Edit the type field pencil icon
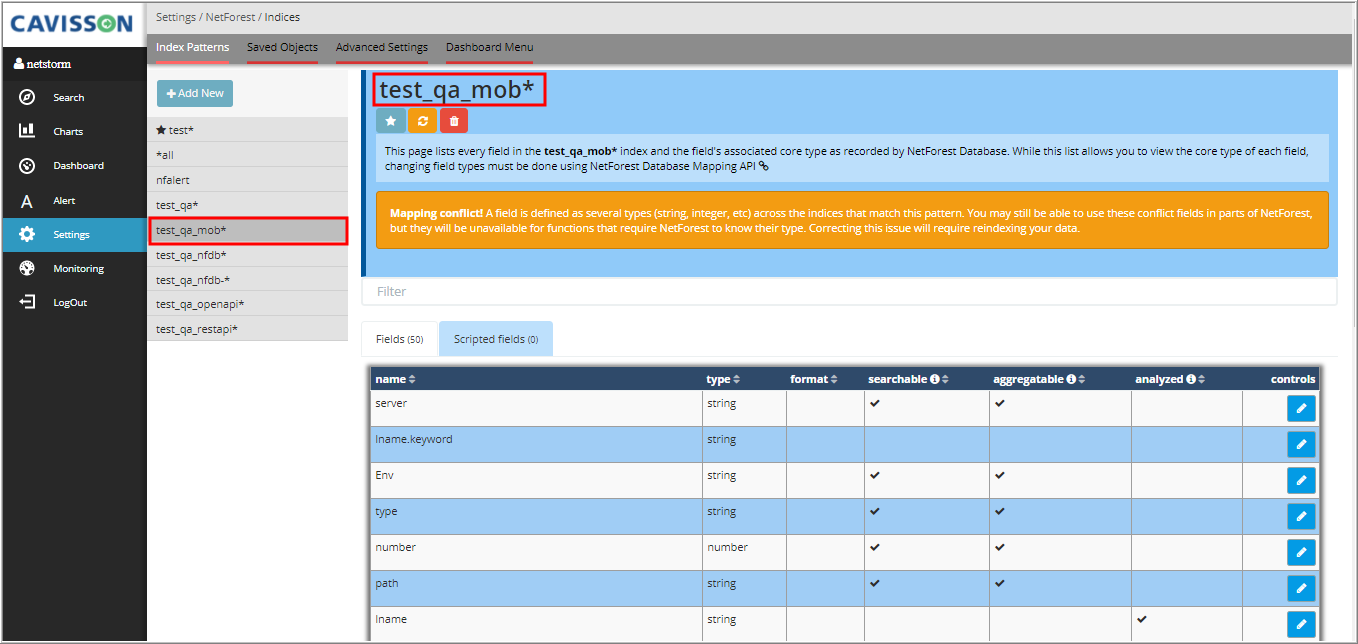 1301,516
